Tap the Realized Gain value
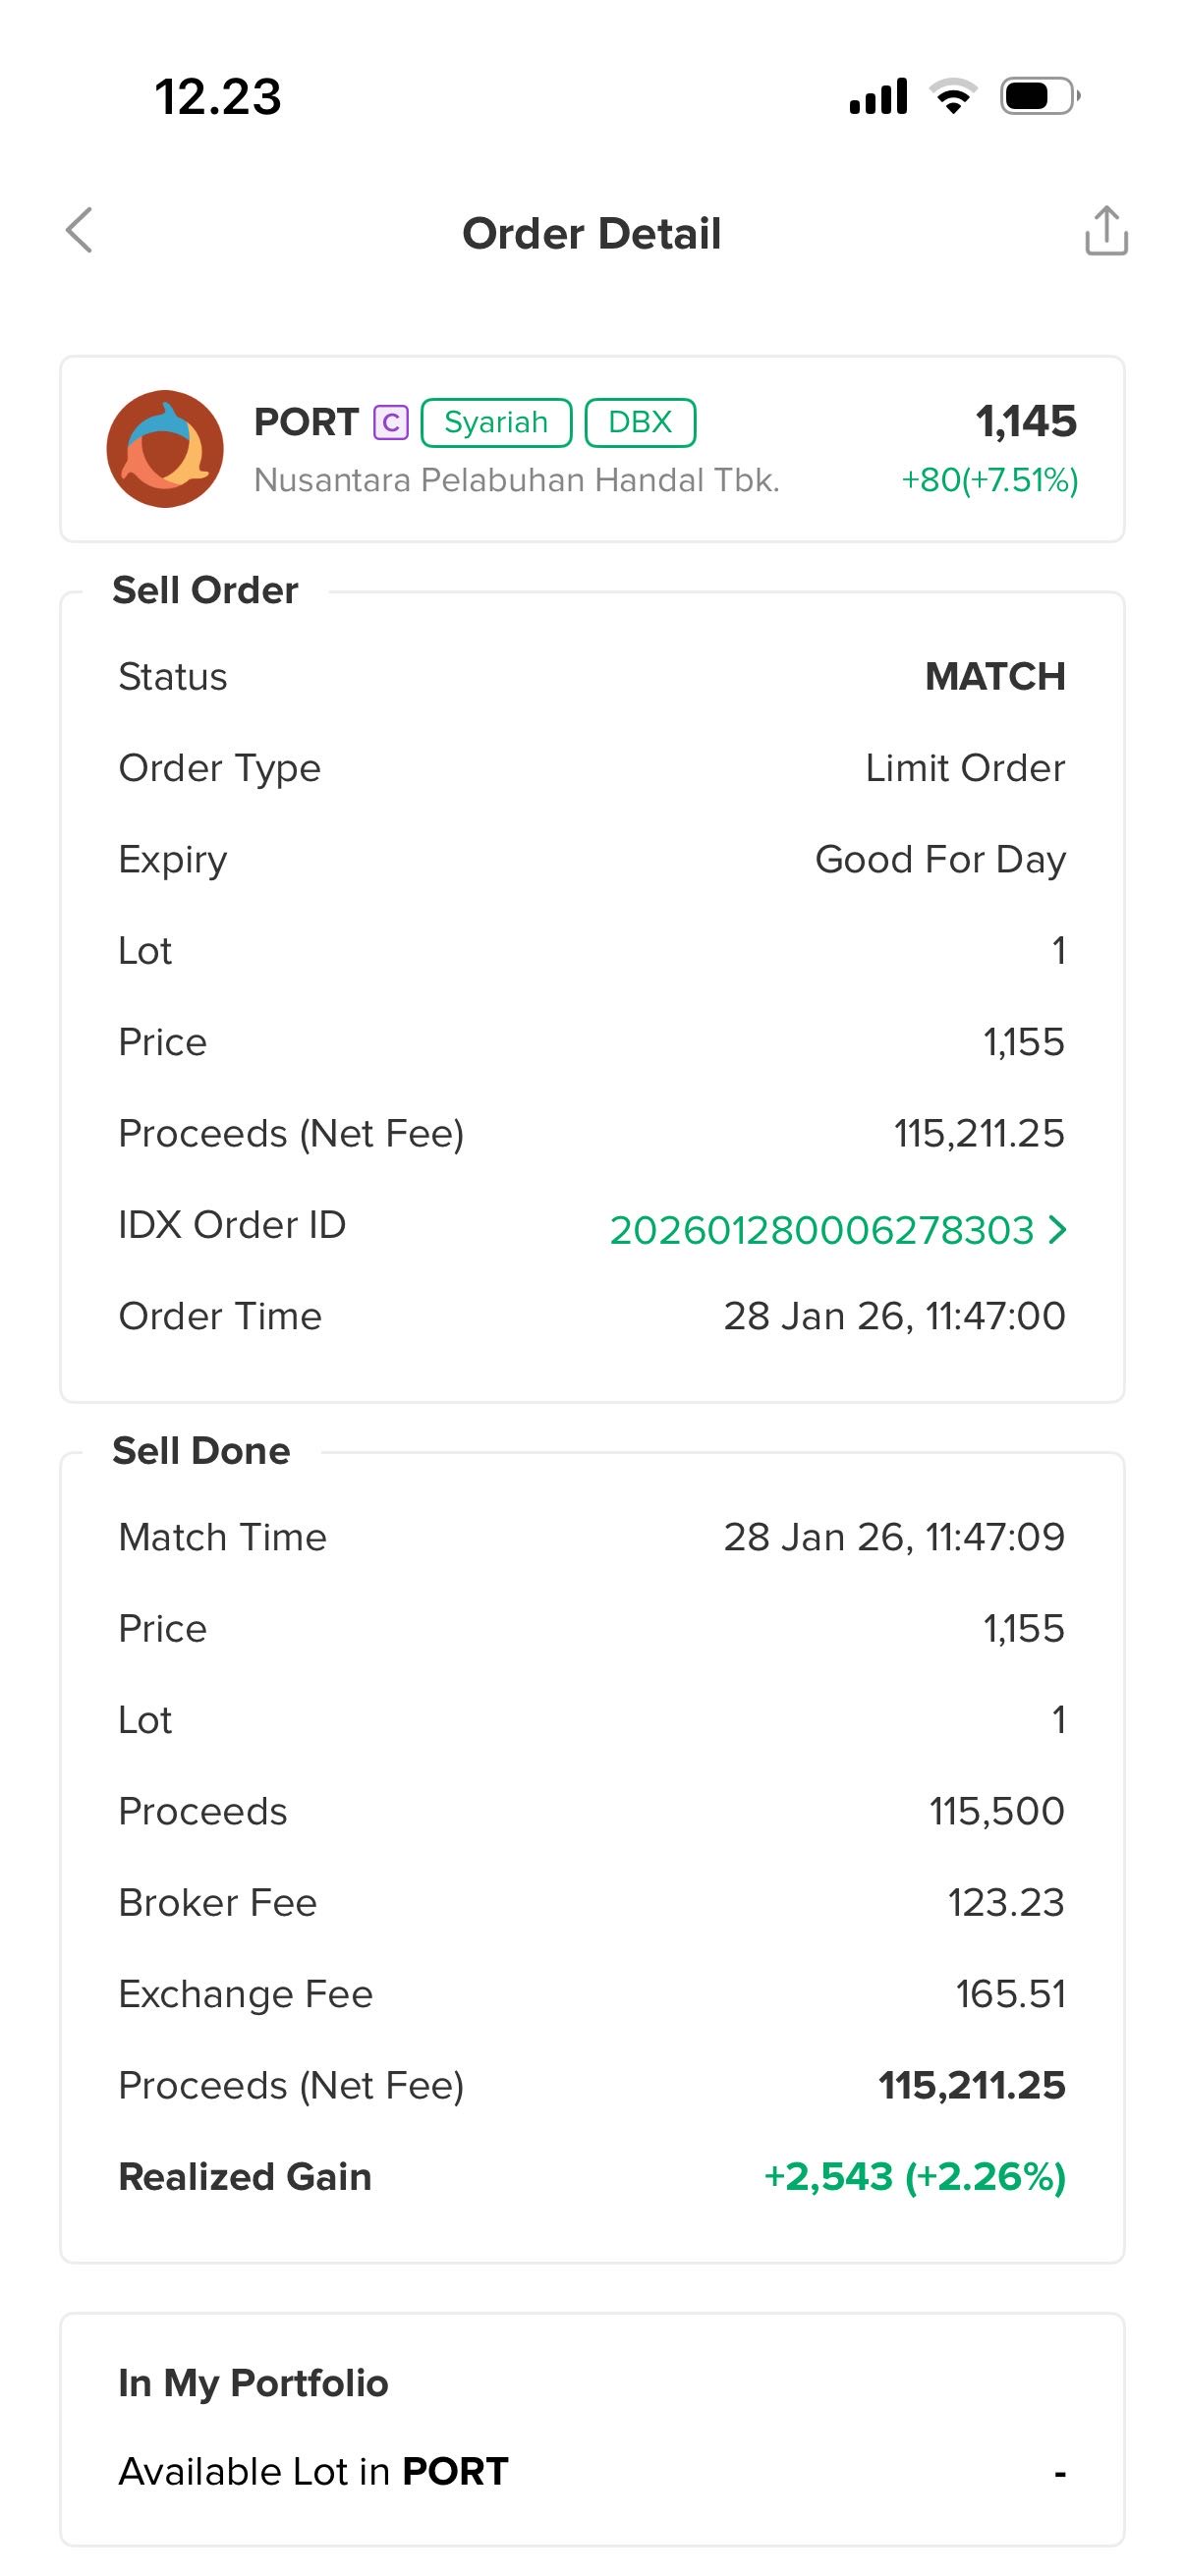1185x2576 pixels. (x=914, y=2177)
